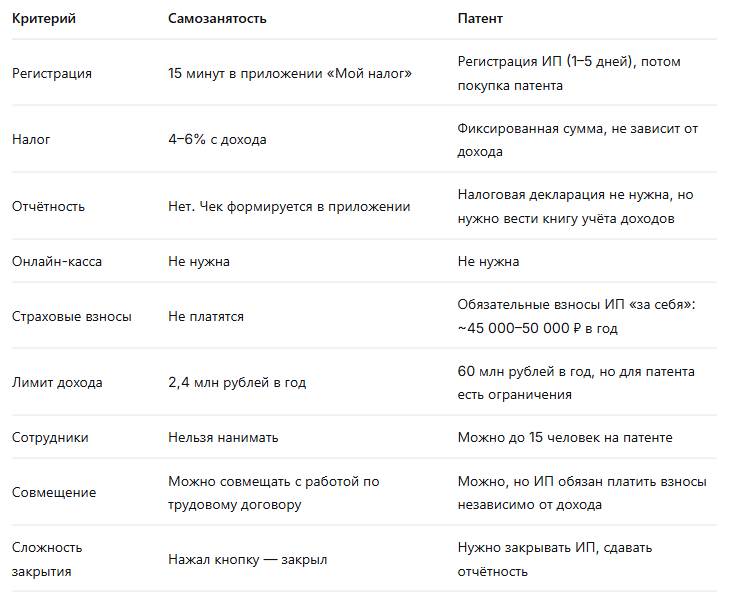Select the Лимит дохода row label

(57, 383)
